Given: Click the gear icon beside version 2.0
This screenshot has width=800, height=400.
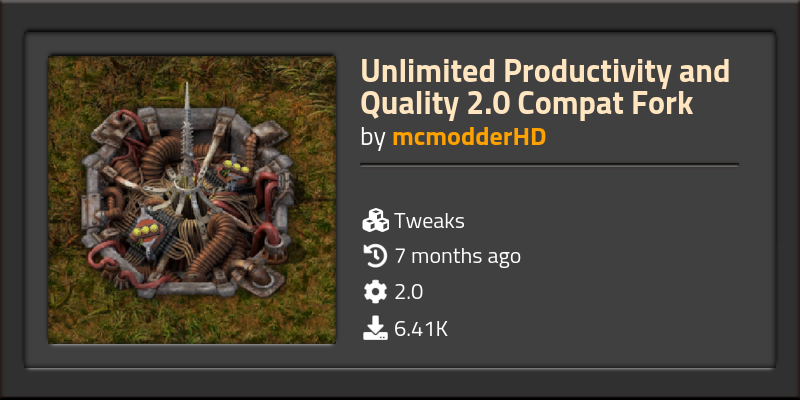Looking at the screenshot, I should [376, 292].
